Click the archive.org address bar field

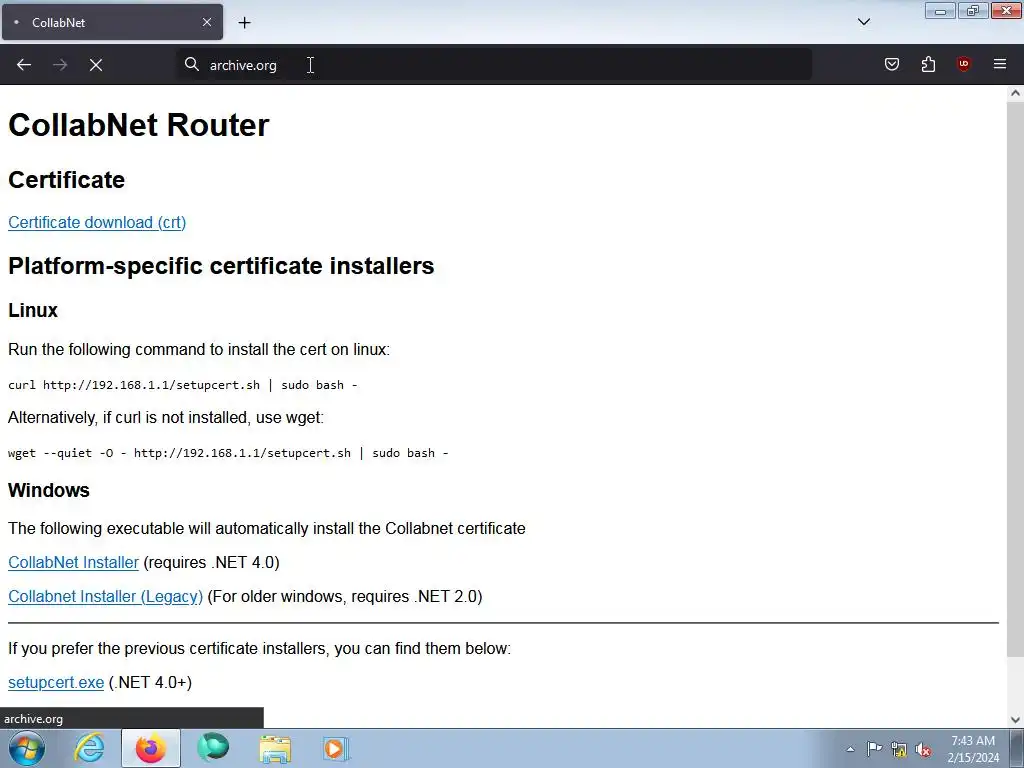point(494,65)
